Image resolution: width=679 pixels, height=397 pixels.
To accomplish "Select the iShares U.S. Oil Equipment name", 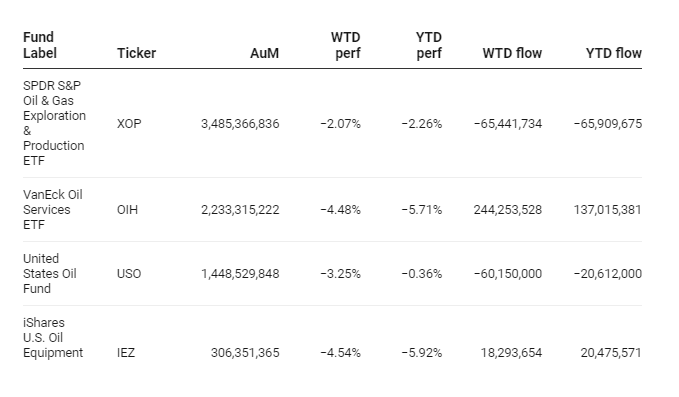I will (53, 338).
